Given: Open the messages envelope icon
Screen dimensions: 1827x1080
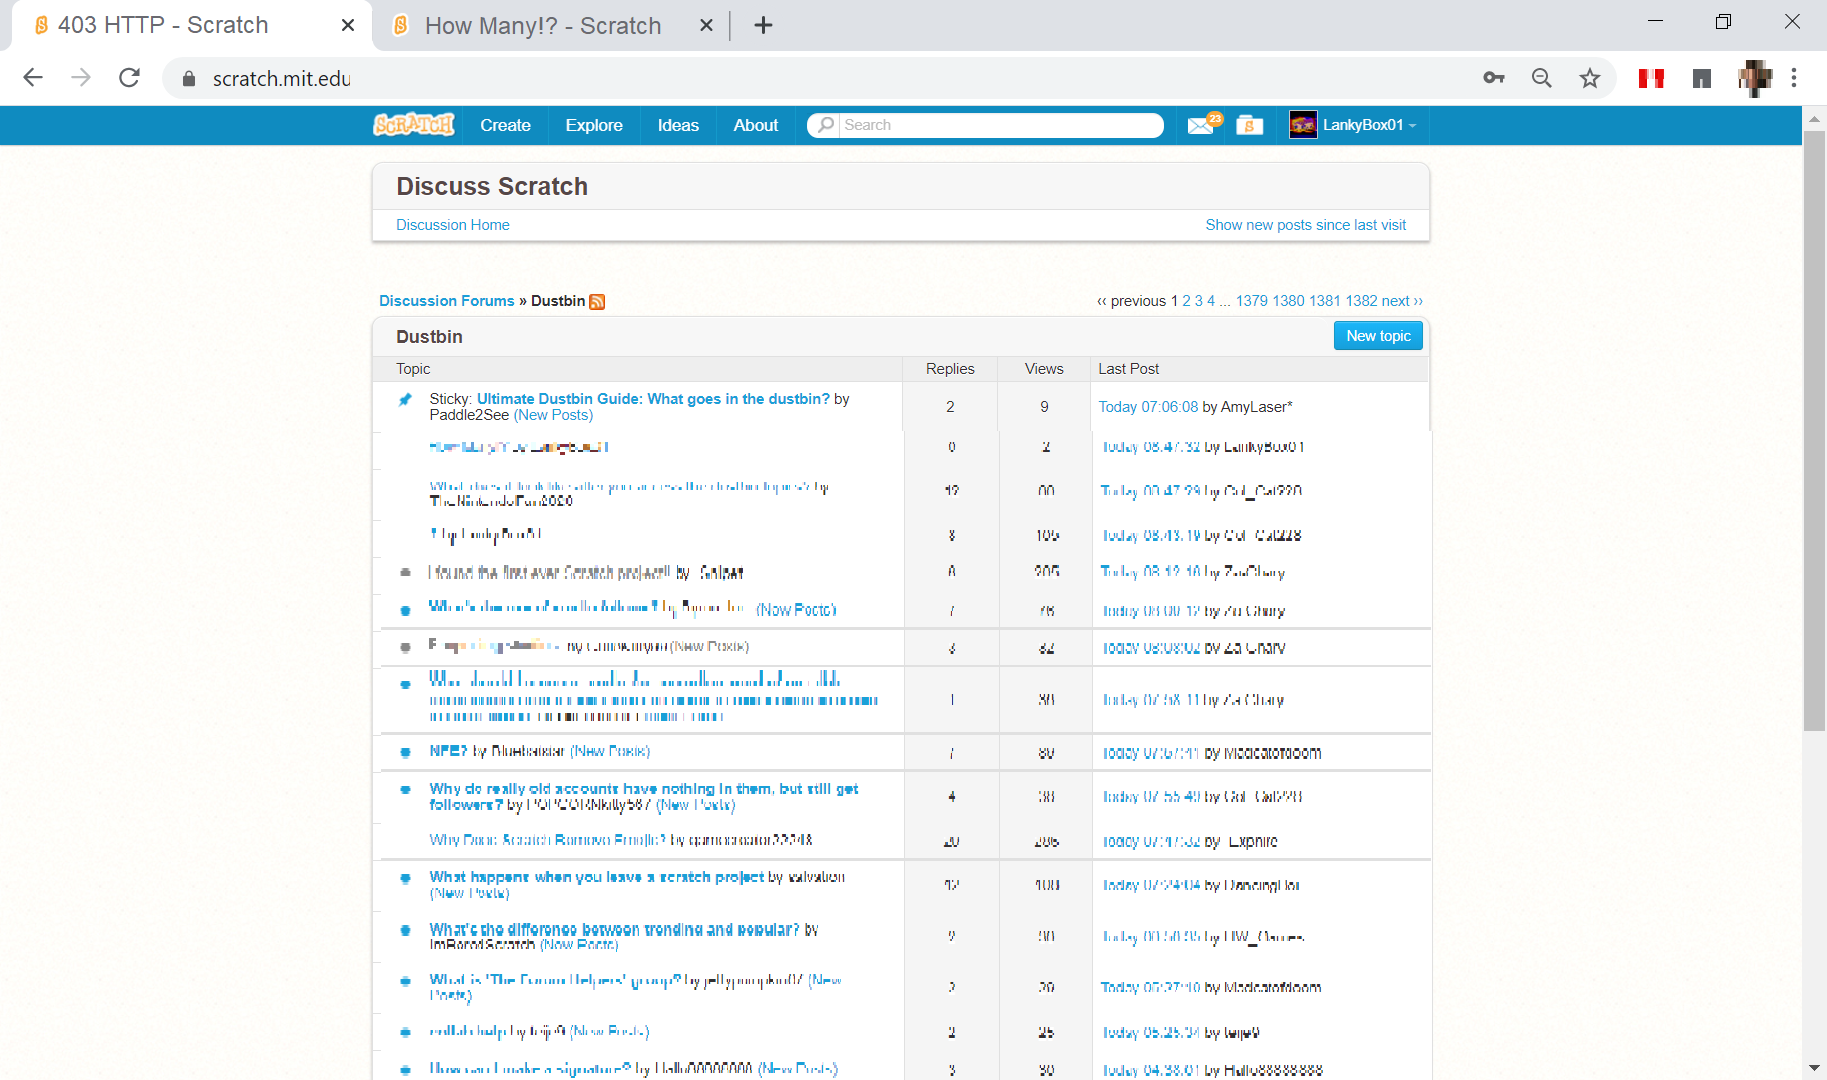Looking at the screenshot, I should click(1201, 125).
